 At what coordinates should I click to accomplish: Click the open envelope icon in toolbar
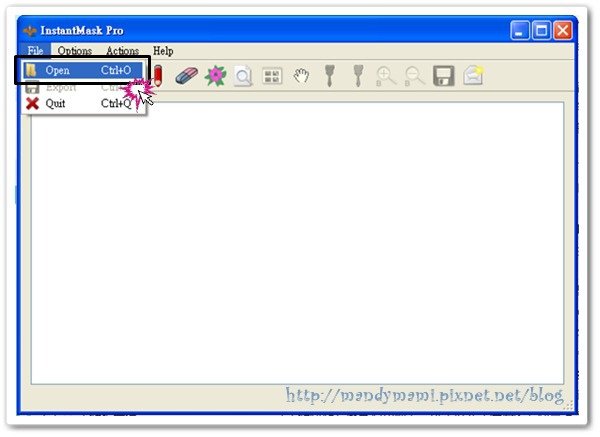point(473,75)
